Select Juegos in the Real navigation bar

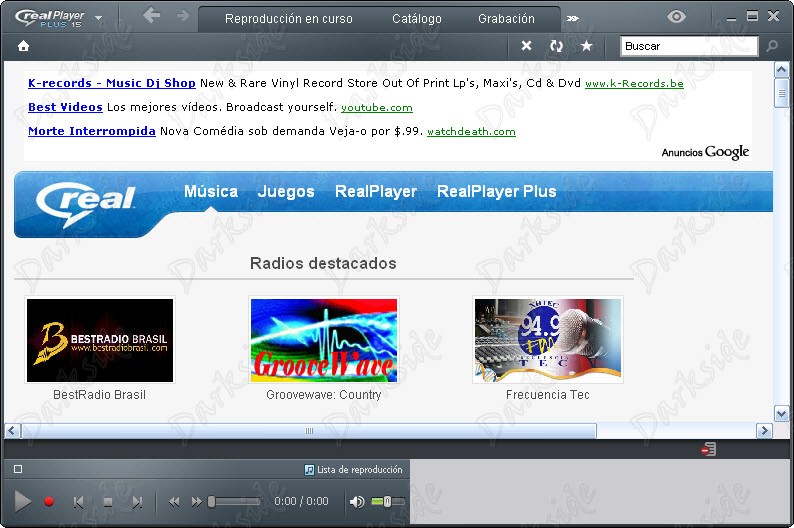tap(286, 191)
